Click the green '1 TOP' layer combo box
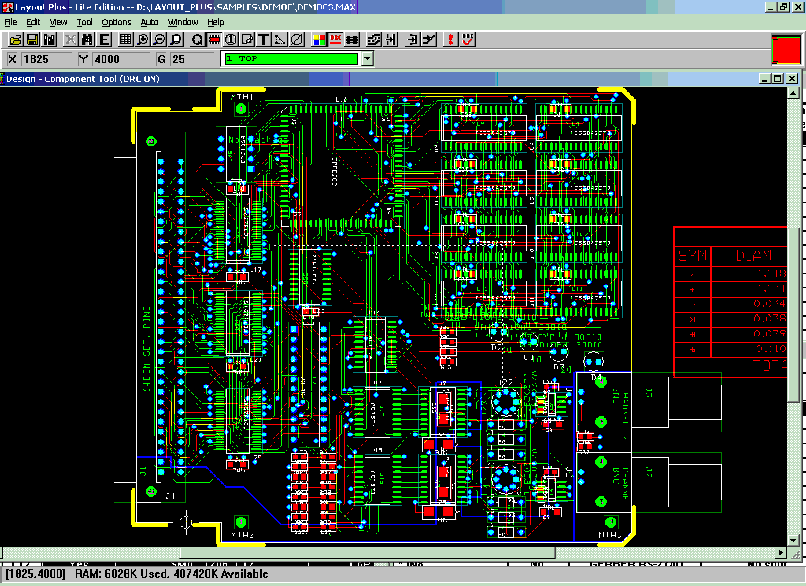 coord(290,59)
